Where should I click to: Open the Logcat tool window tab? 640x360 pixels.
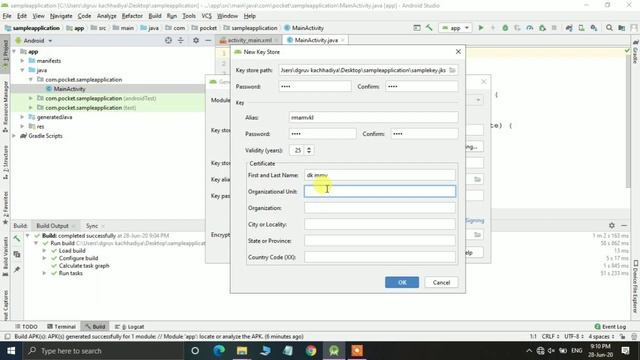(130, 327)
